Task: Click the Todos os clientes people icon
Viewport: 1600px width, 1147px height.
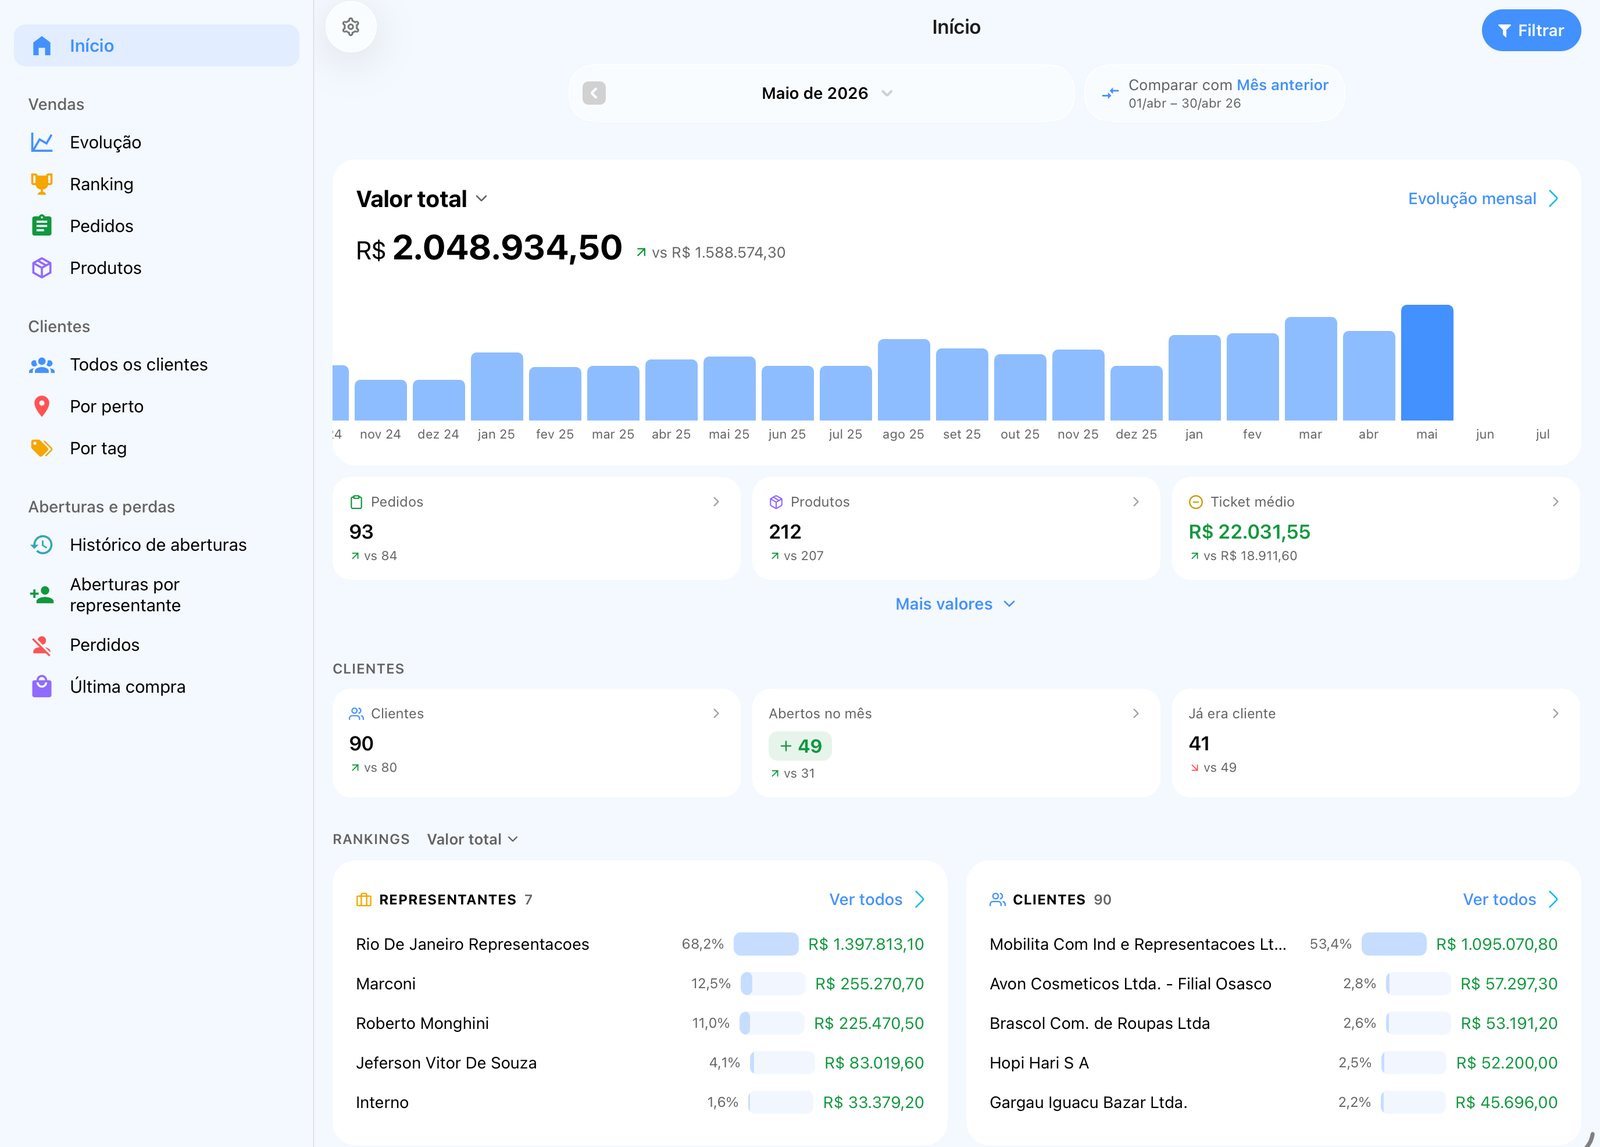Action: (42, 365)
